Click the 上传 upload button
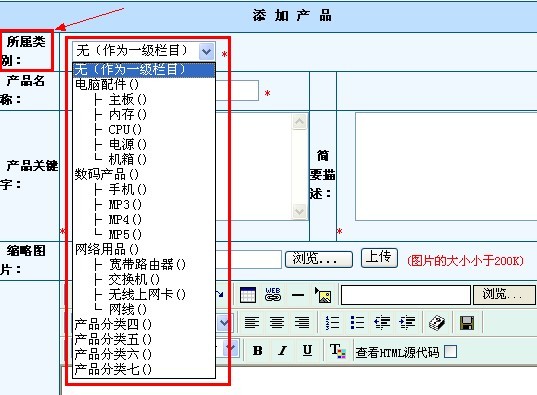 tap(379, 258)
